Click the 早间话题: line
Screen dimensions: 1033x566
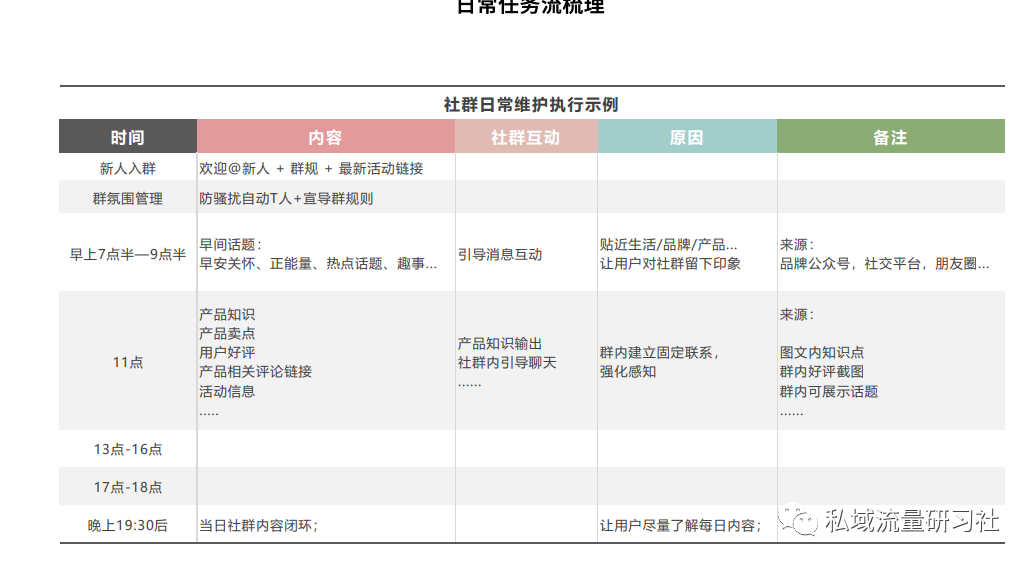pos(231,245)
